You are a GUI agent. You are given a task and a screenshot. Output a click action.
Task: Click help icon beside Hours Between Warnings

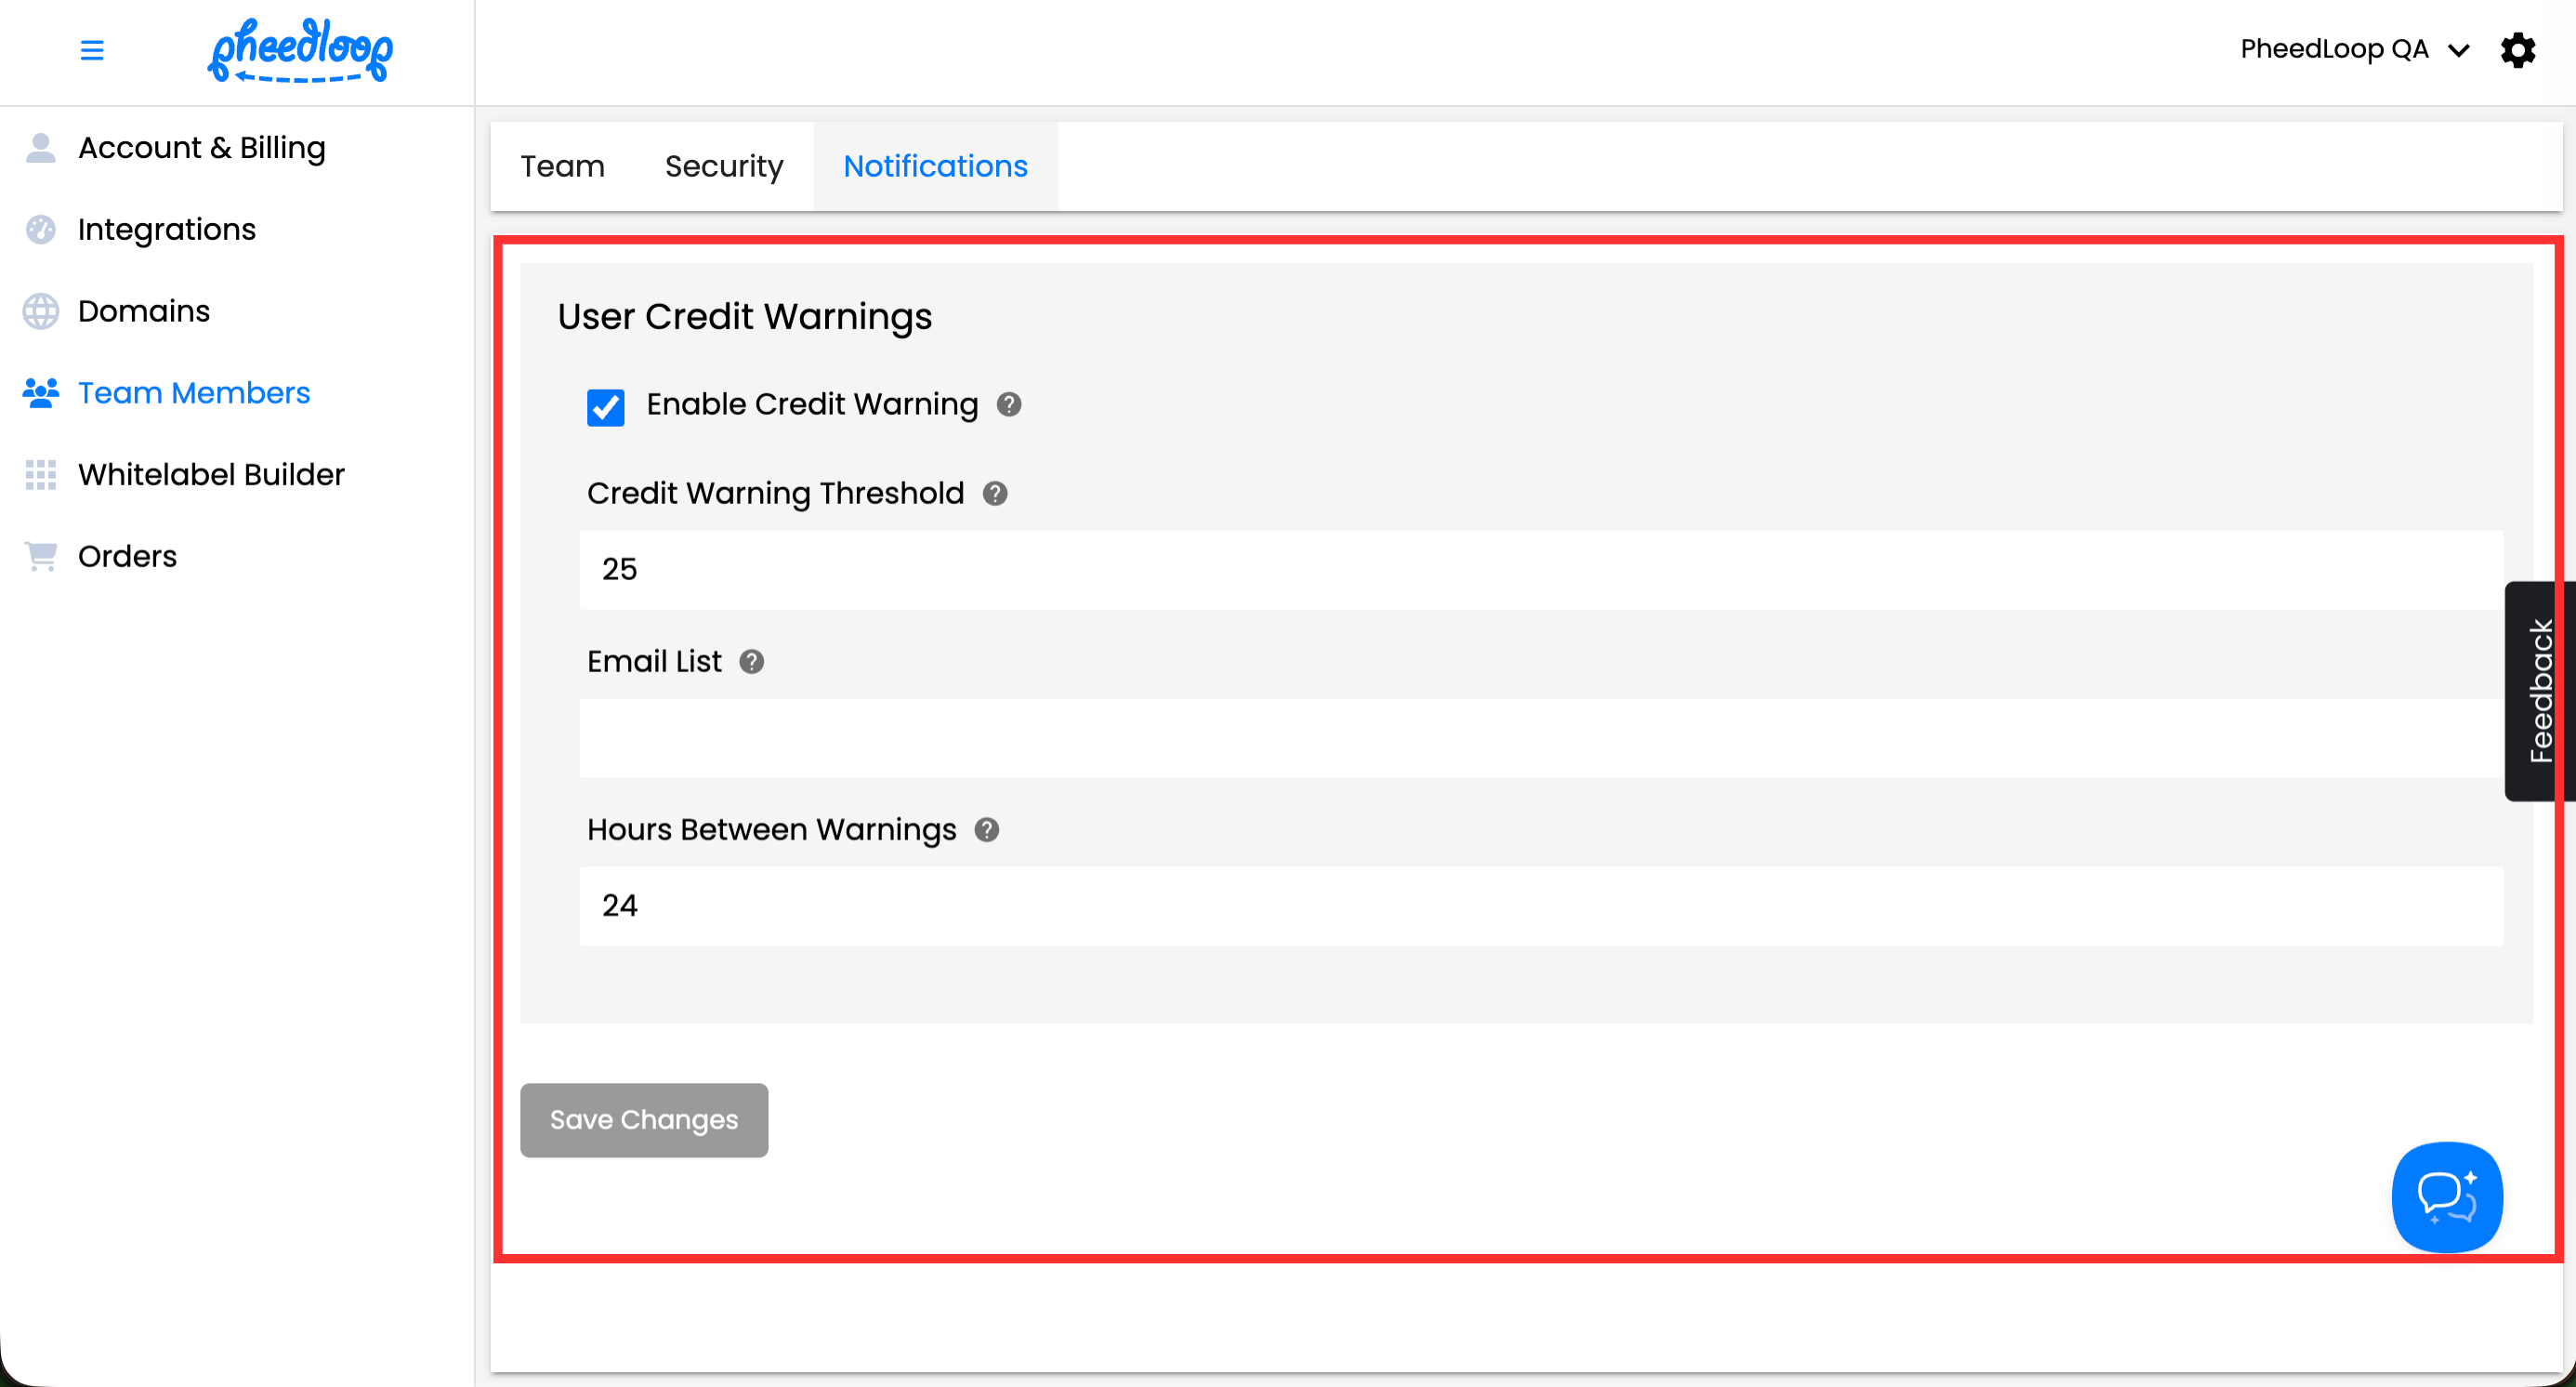click(986, 829)
